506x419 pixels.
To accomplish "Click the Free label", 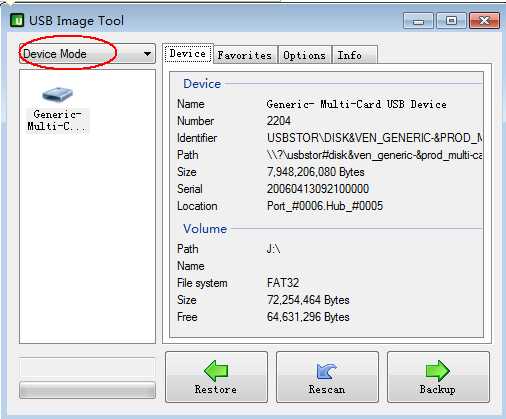I will click(x=187, y=317).
